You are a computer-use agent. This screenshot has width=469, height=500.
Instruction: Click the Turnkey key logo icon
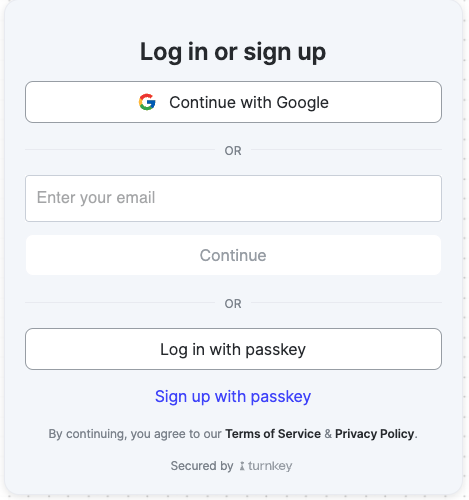pyautogui.click(x=242, y=466)
